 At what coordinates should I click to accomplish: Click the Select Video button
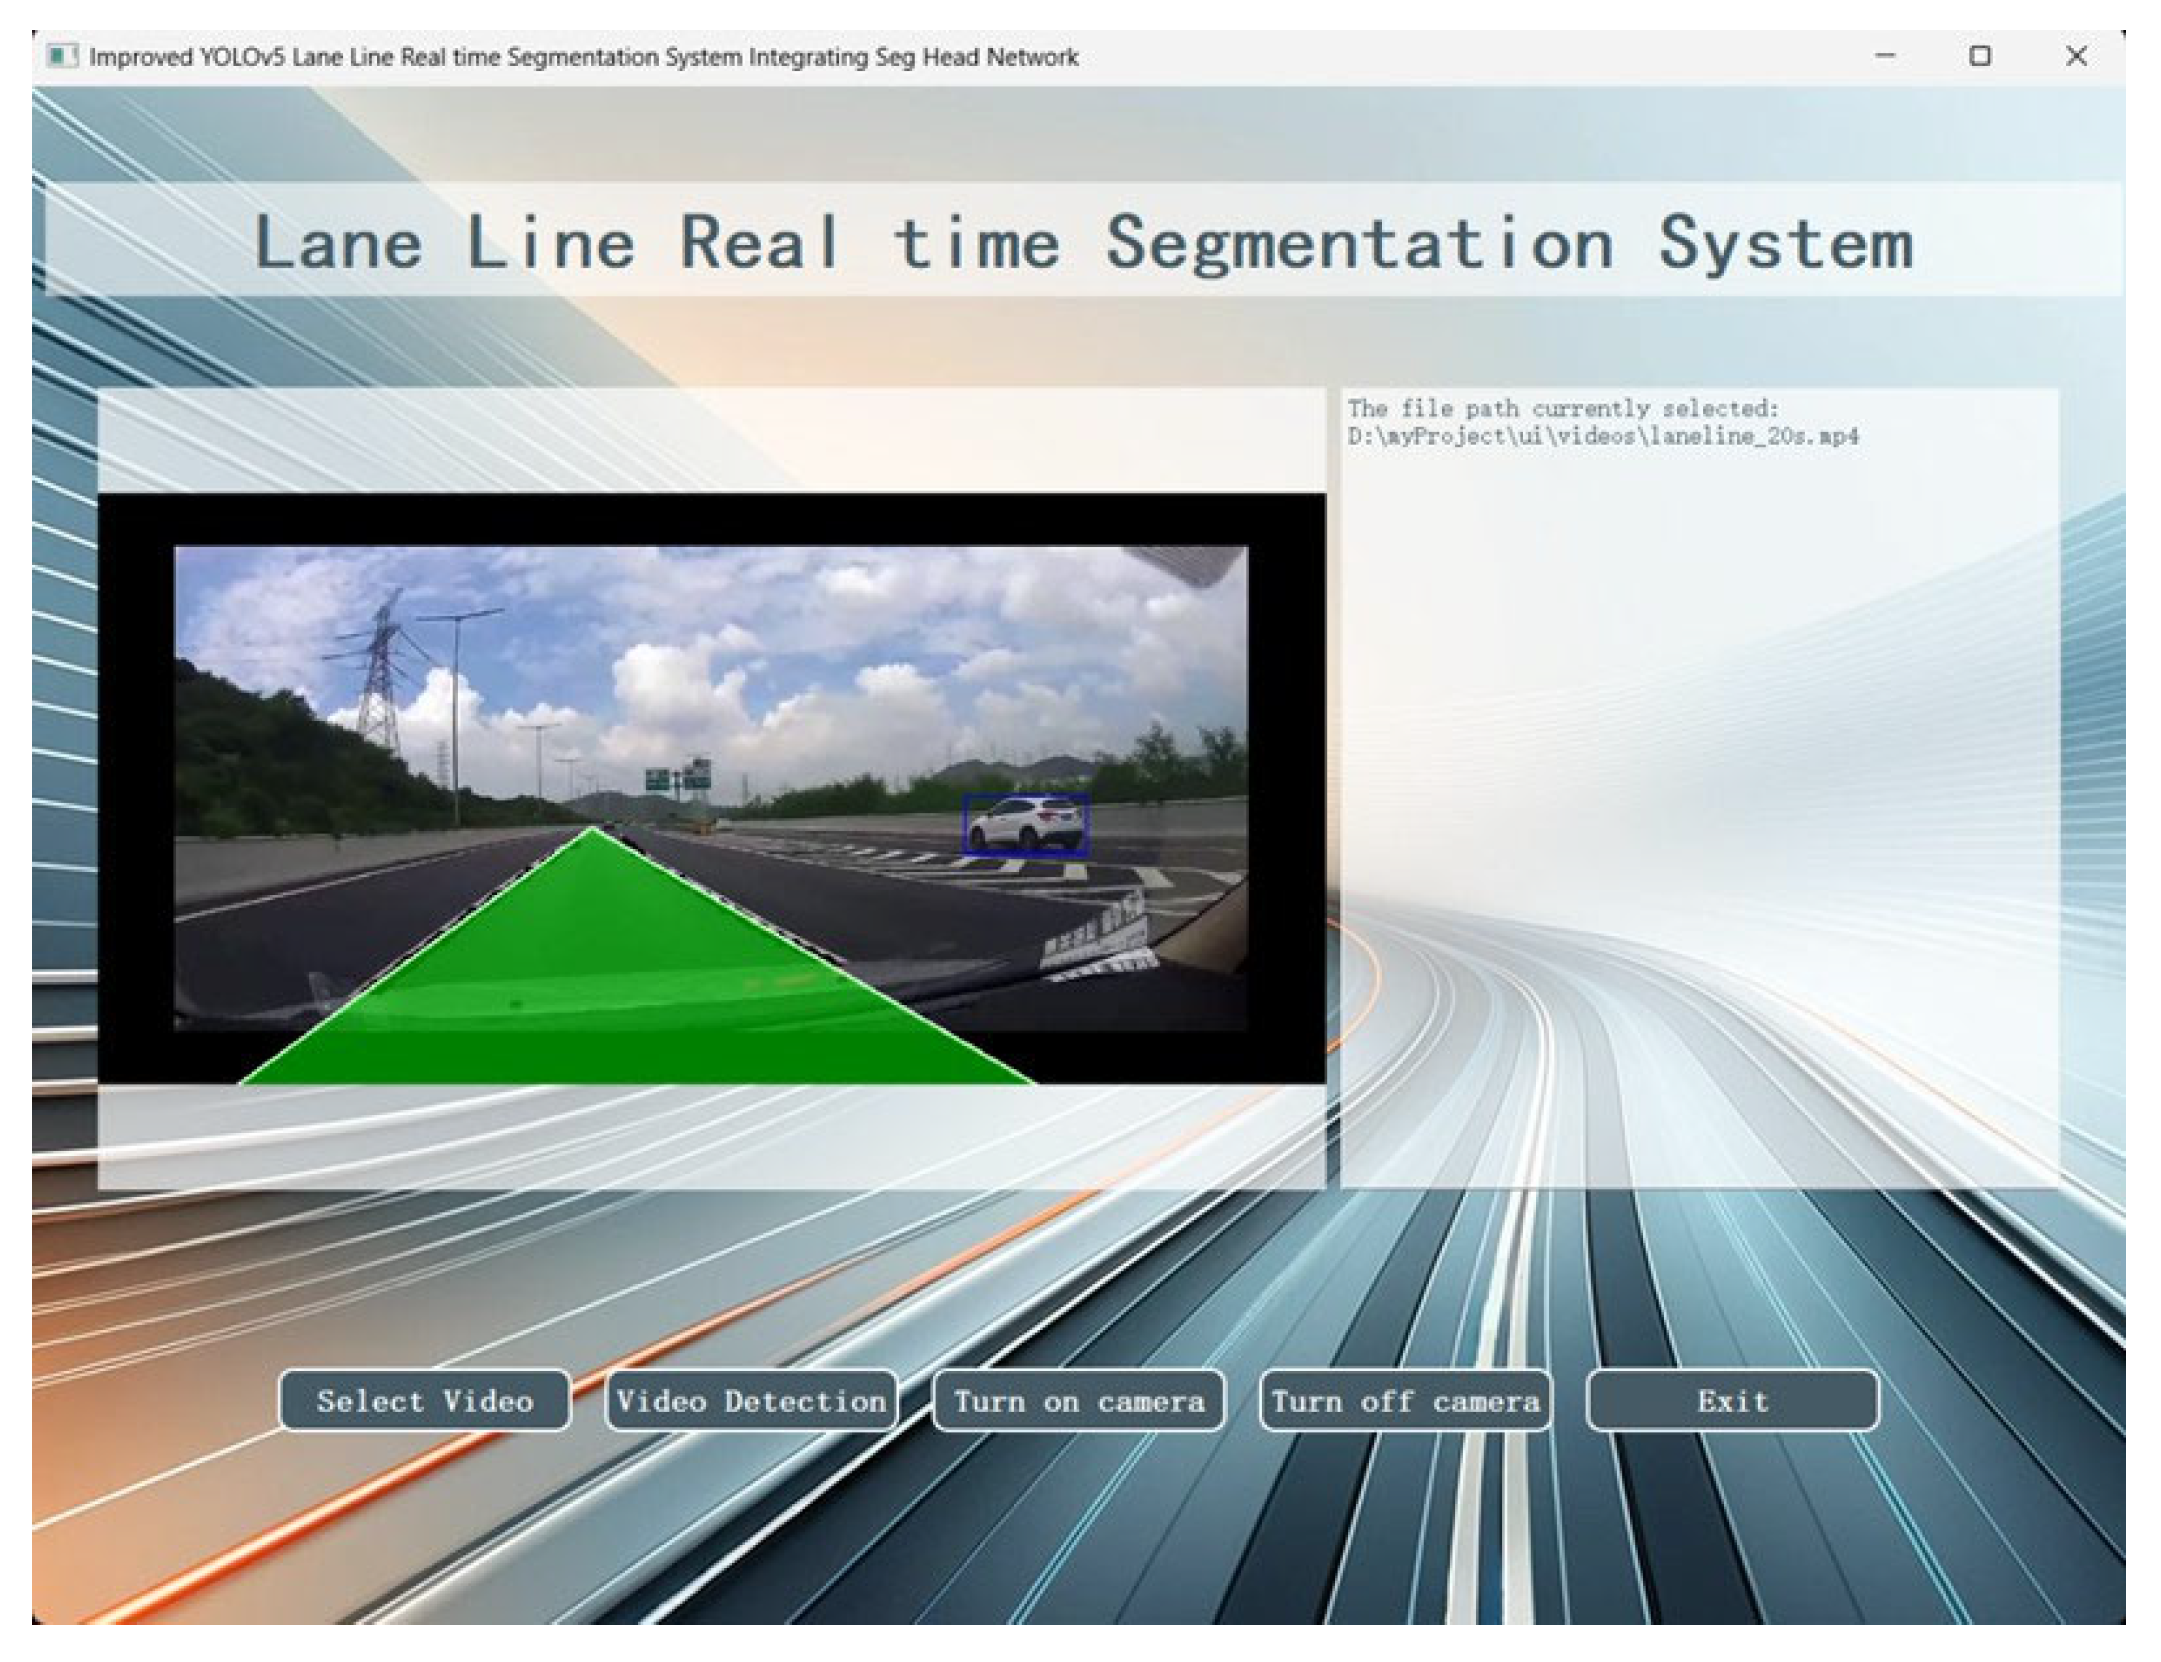424,1401
